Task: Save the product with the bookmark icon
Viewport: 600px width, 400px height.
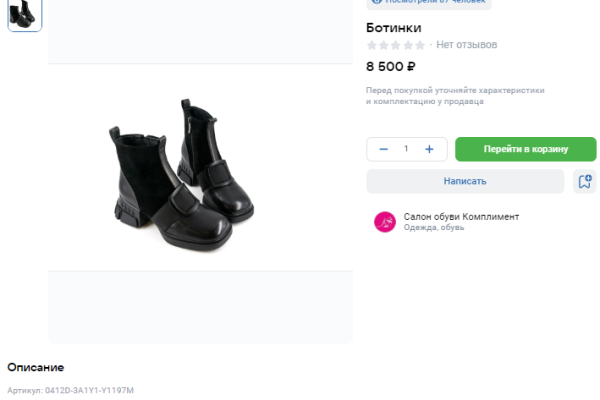Action: pyautogui.click(x=585, y=181)
